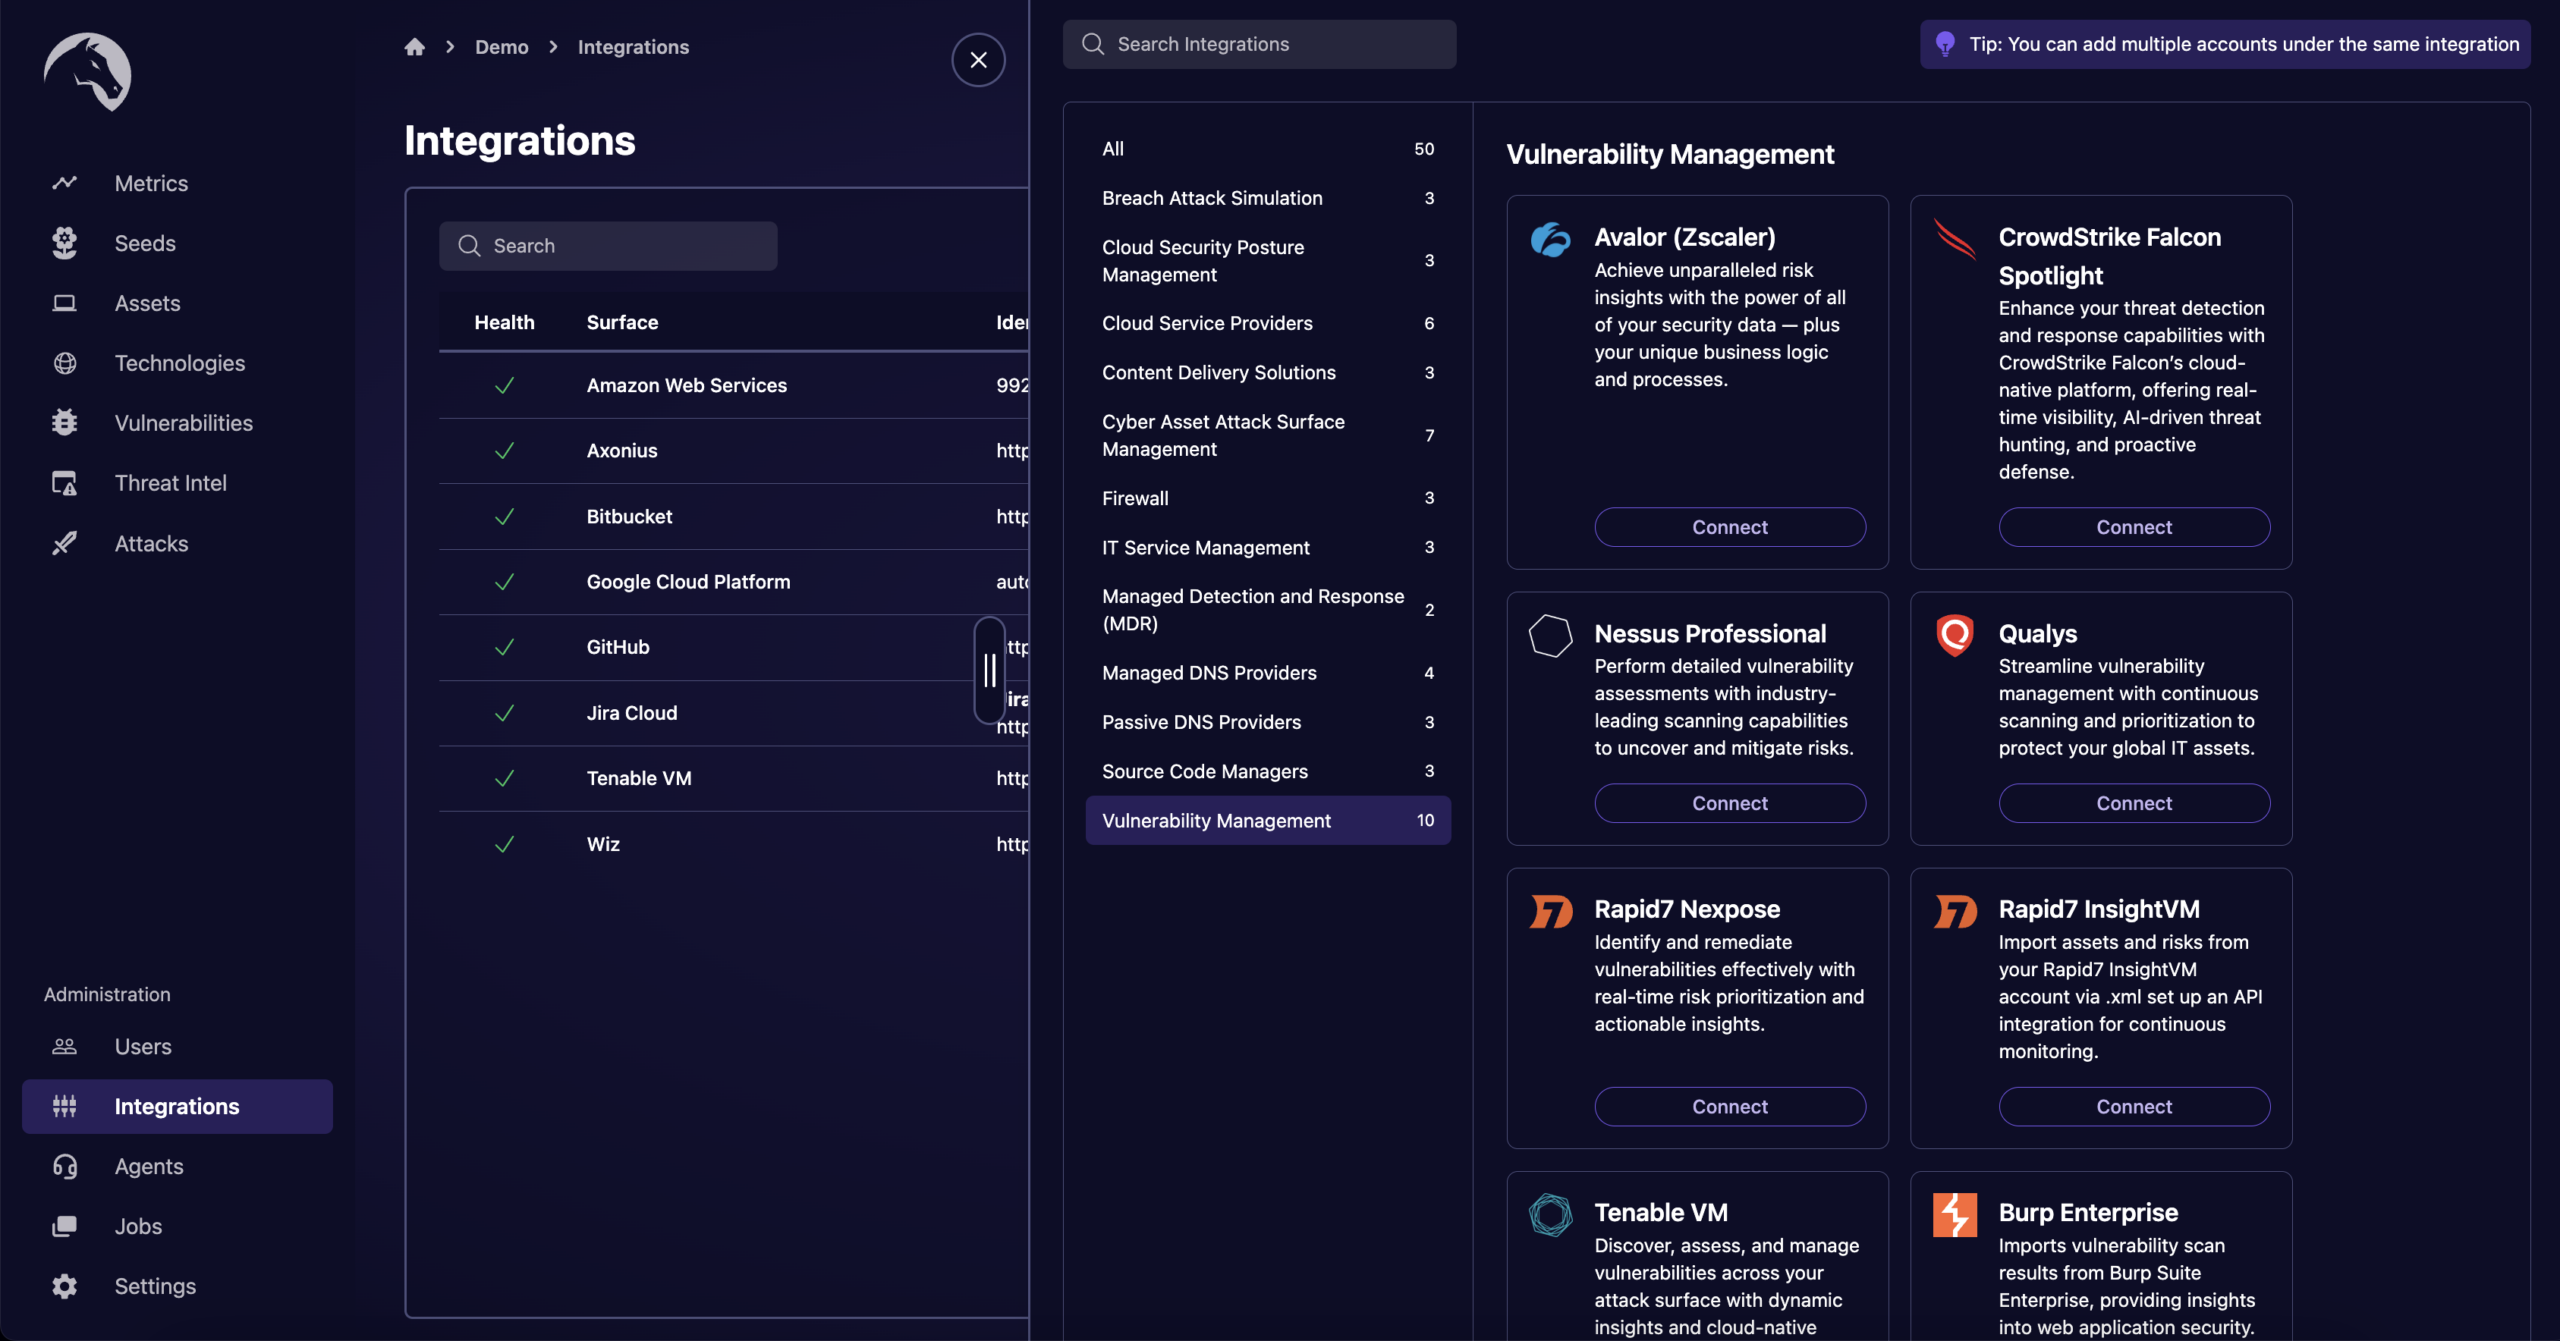Click the Amazon Web Services health checkmark
The height and width of the screenshot is (1341, 2560).
504,385
